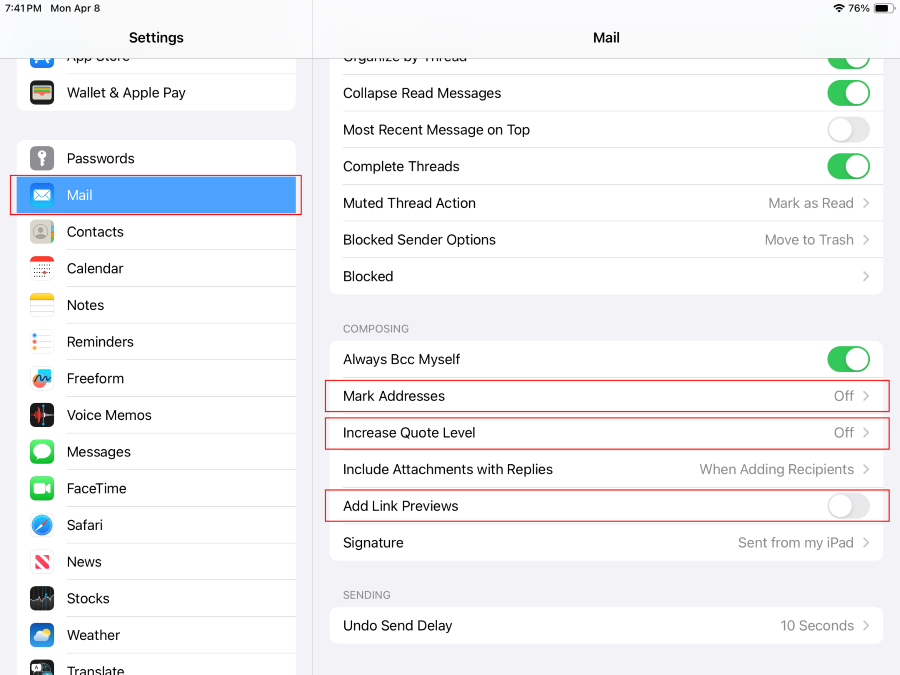Image resolution: width=900 pixels, height=675 pixels.
Task: Turn on Add Link Previews switch
Action: [x=848, y=506]
